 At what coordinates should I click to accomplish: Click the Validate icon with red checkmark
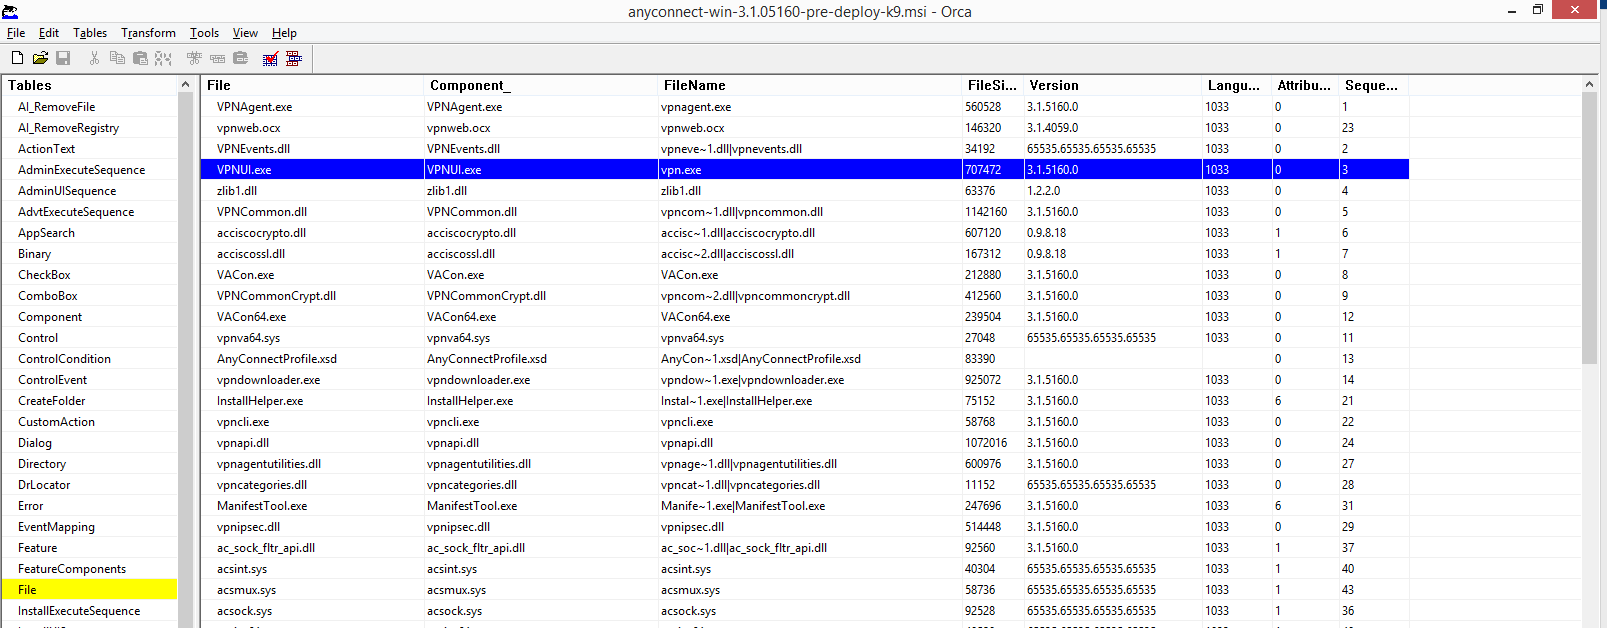(270, 59)
